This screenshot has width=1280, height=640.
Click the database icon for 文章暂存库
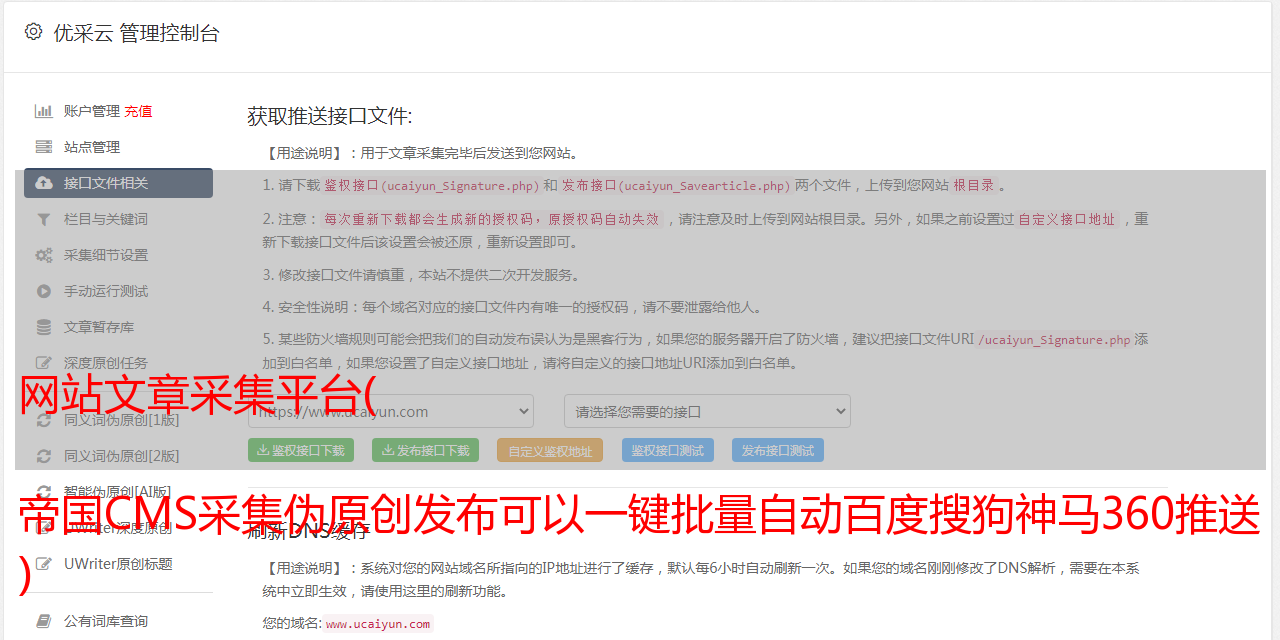coord(44,327)
